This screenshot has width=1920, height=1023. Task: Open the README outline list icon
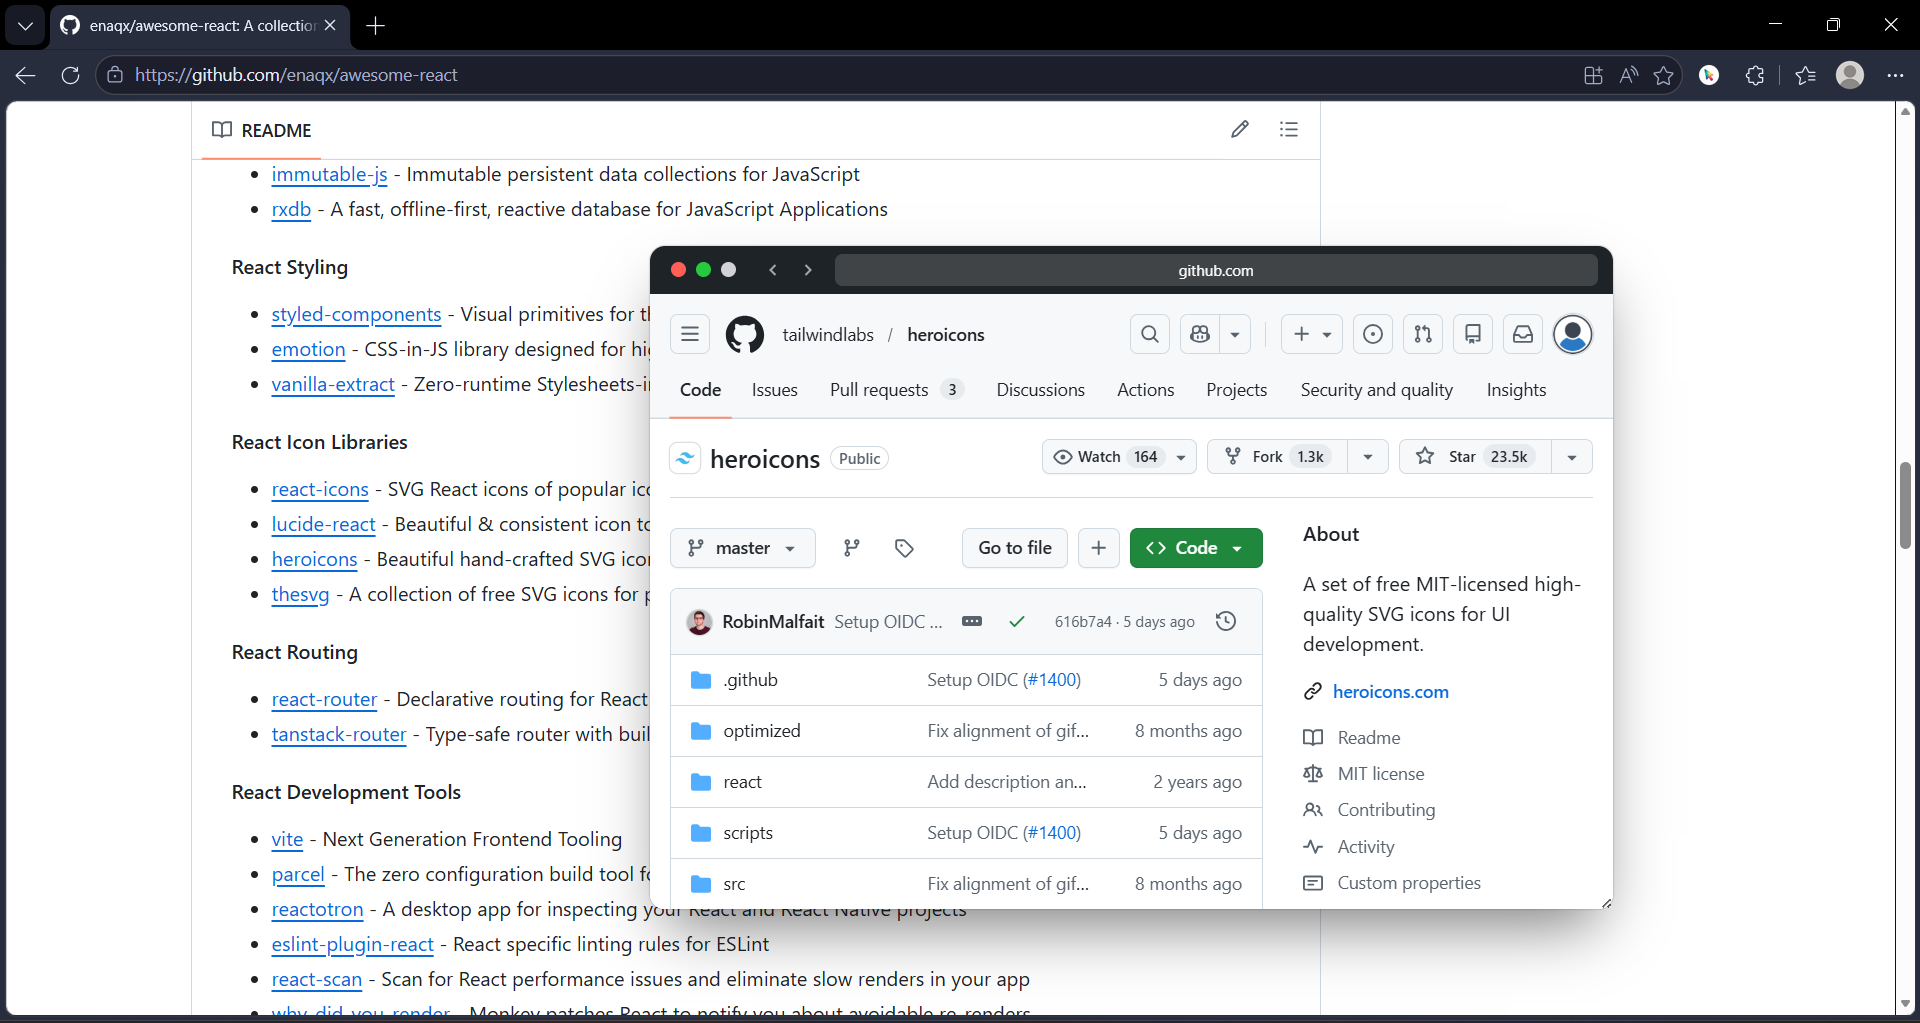tap(1289, 129)
